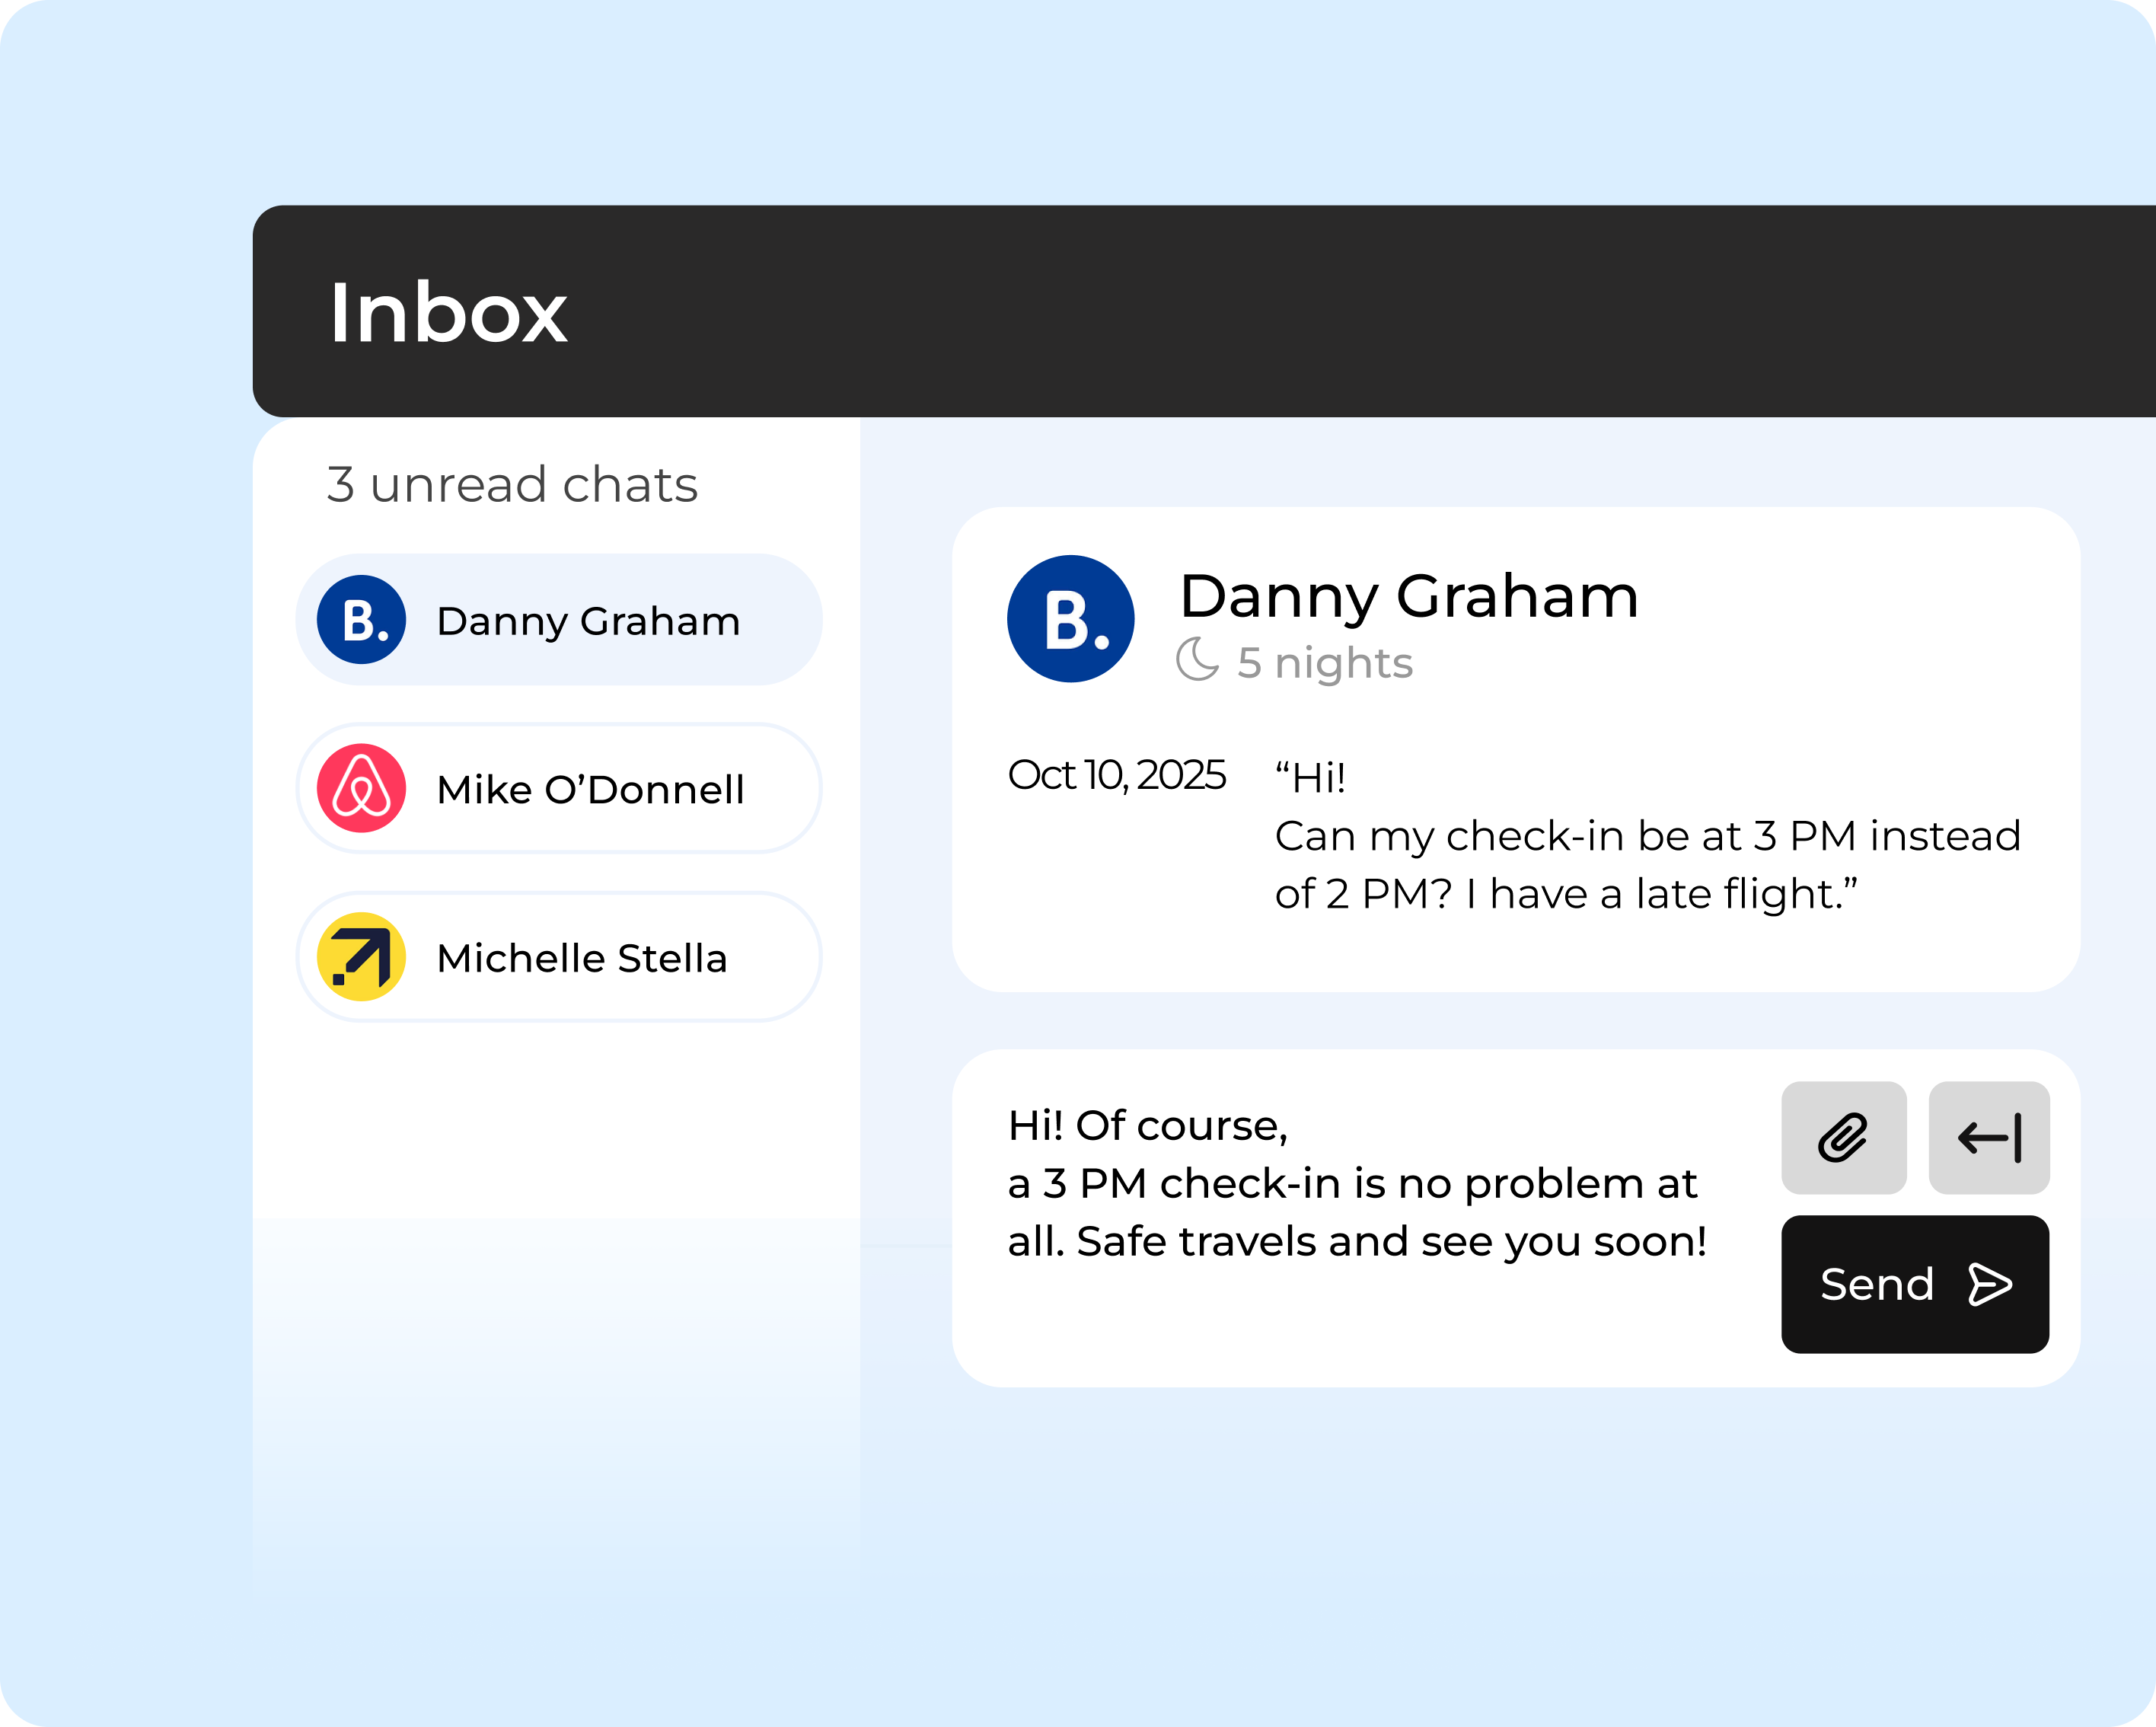The image size is (2156, 1727).
Task: Click the collapse arrow-to-bar icon
Action: tap(1989, 1137)
